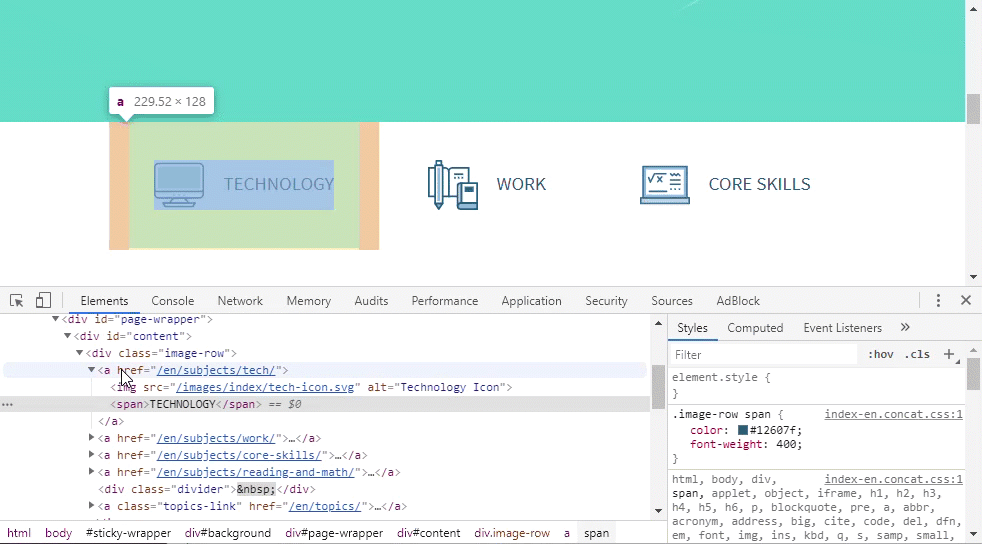
Task: Close the DevTools panel
Action: pos(966,301)
